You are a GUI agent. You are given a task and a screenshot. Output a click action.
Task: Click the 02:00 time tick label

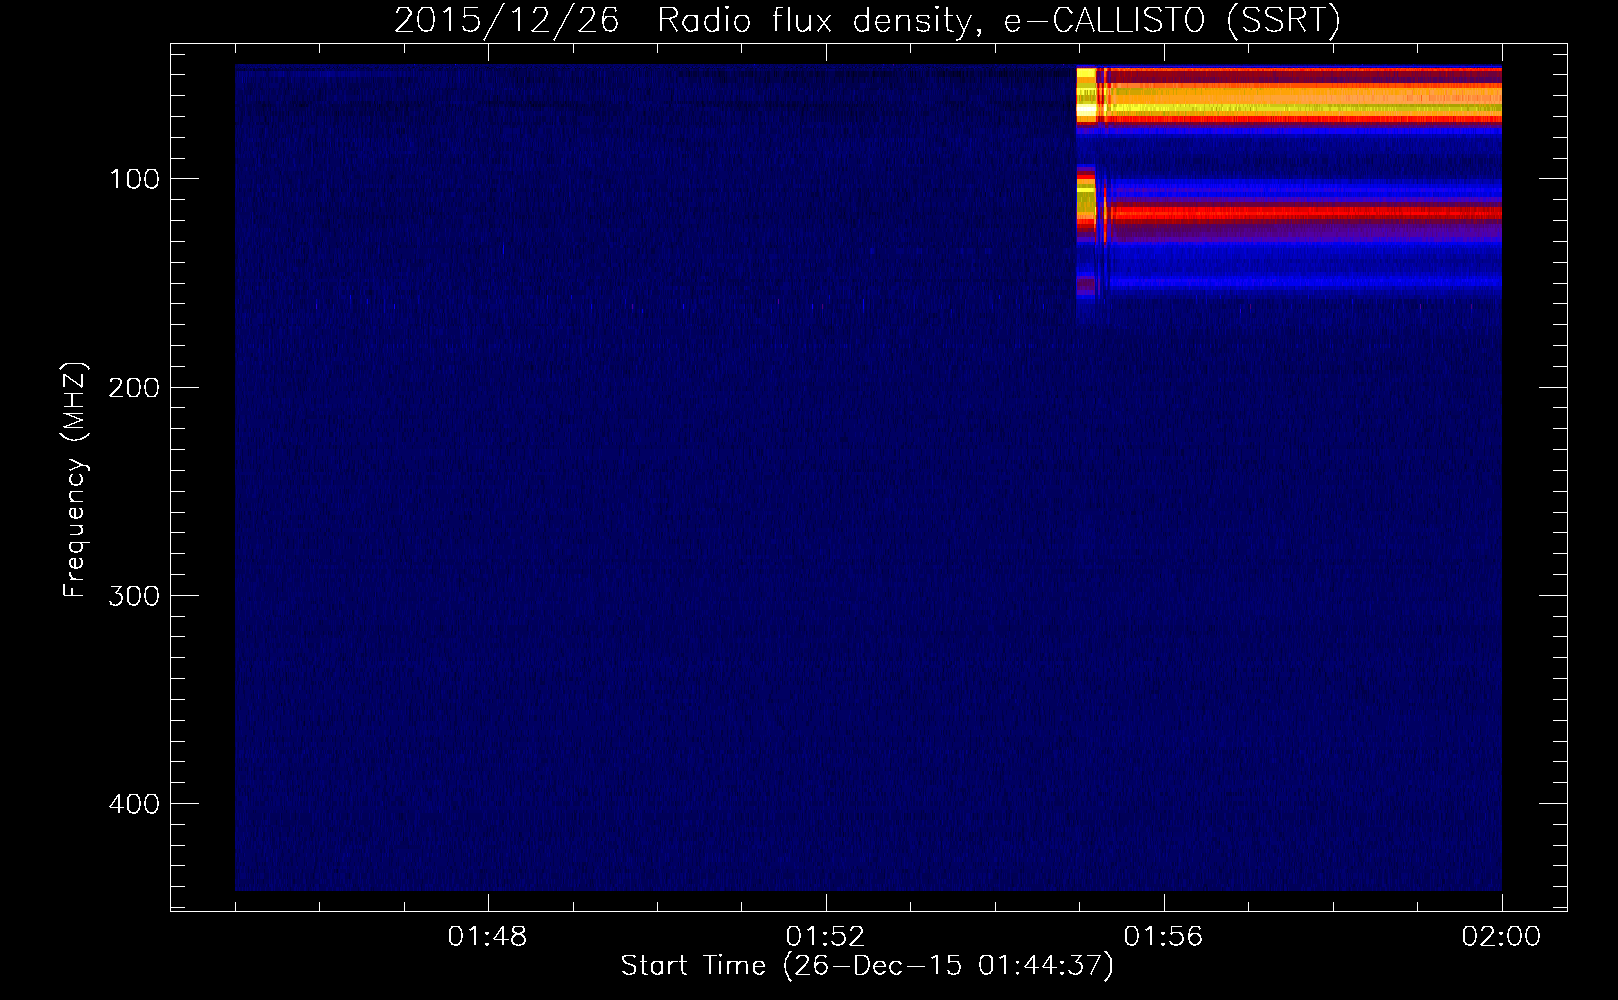pyautogui.click(x=1501, y=937)
